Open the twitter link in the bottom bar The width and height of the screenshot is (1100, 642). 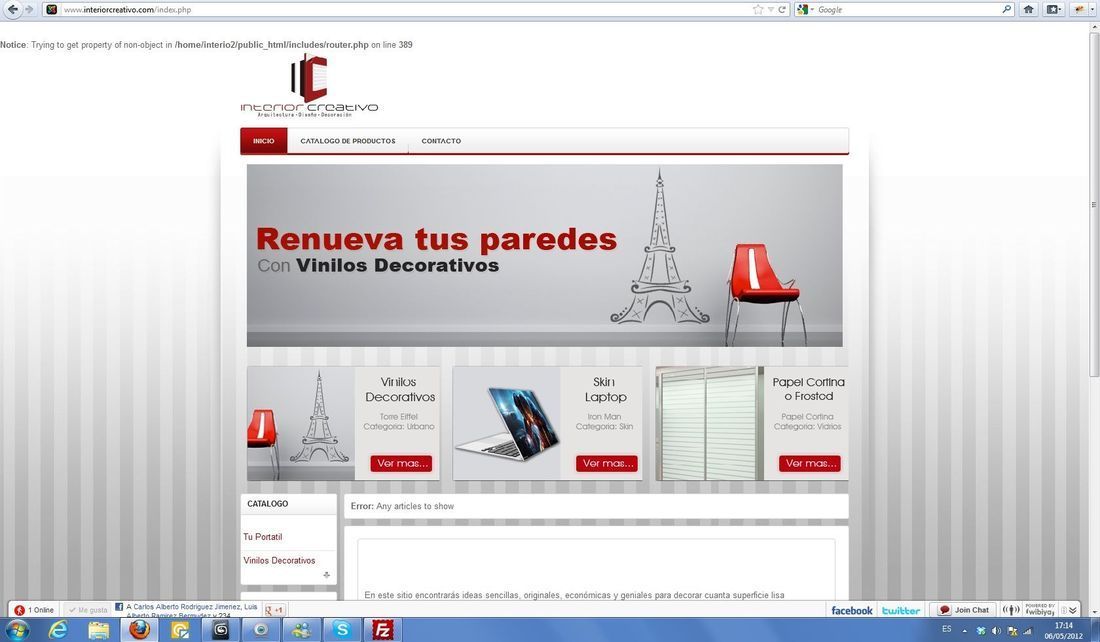[x=901, y=610]
